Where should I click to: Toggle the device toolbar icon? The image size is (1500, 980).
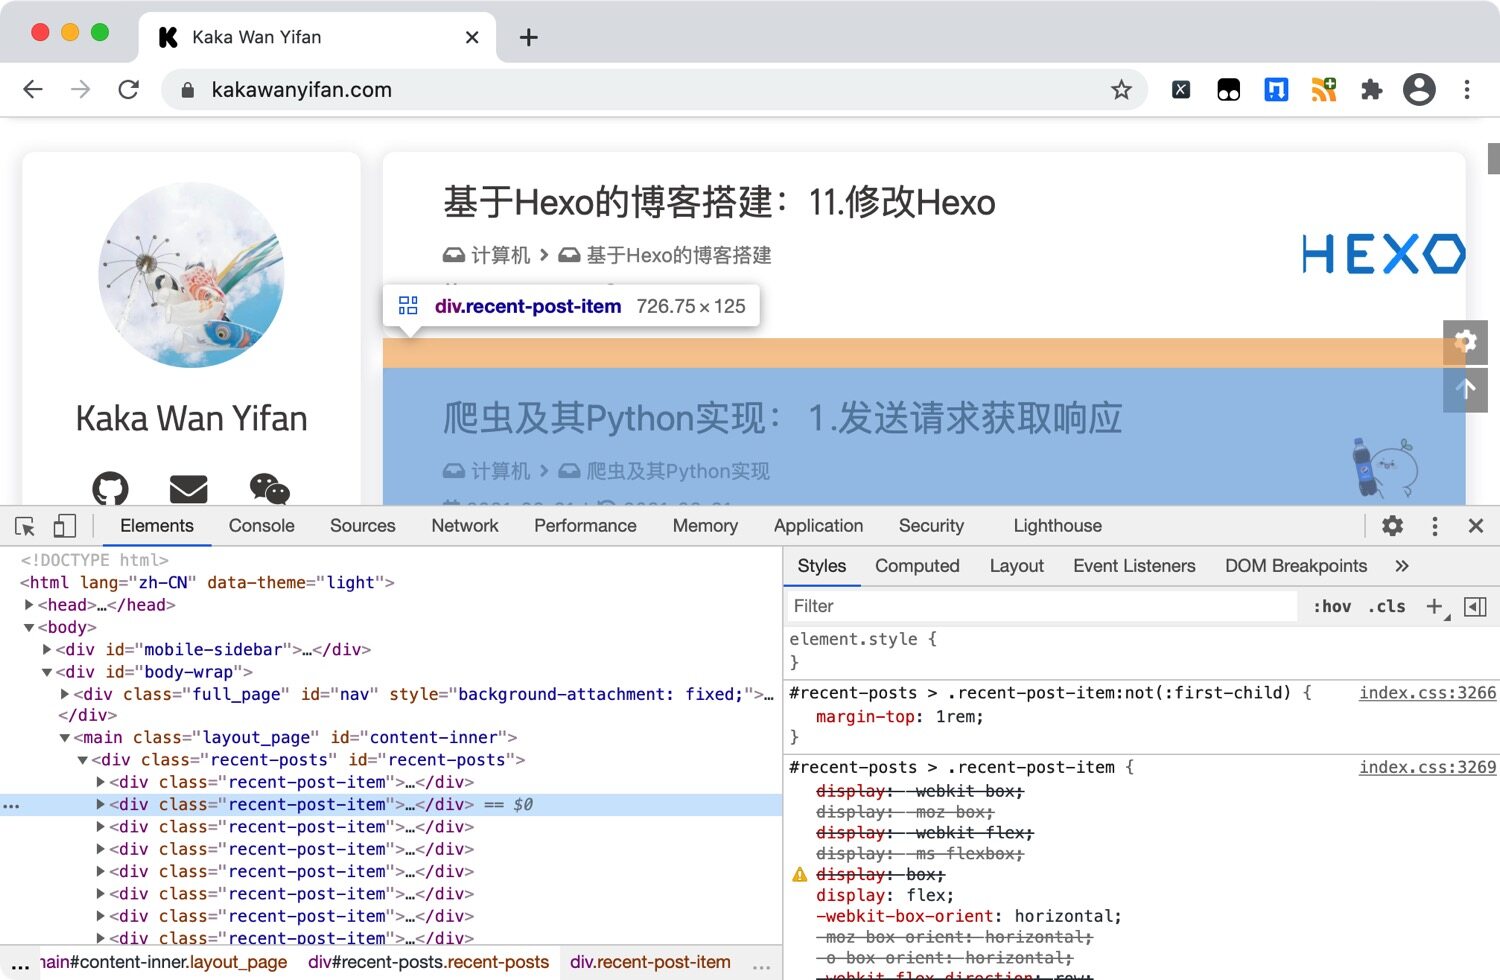pyautogui.click(x=64, y=526)
